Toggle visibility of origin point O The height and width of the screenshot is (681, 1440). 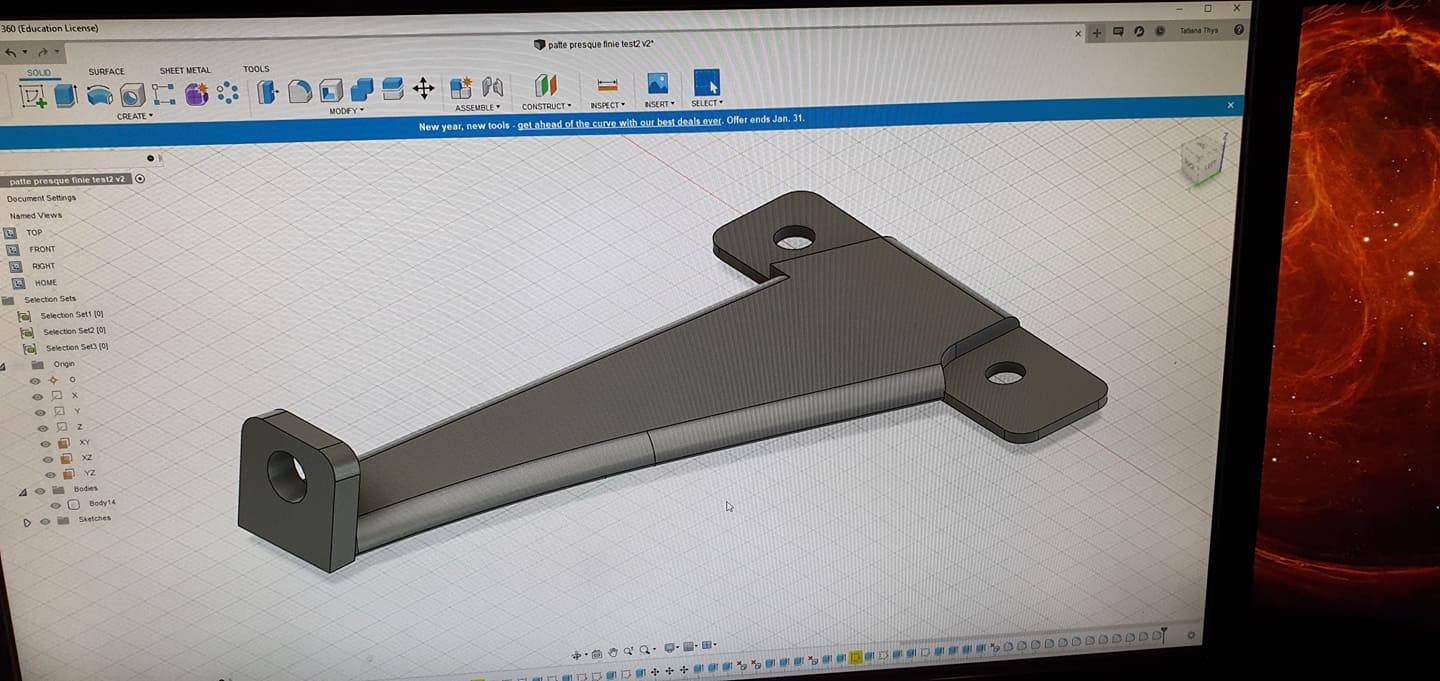pos(36,381)
